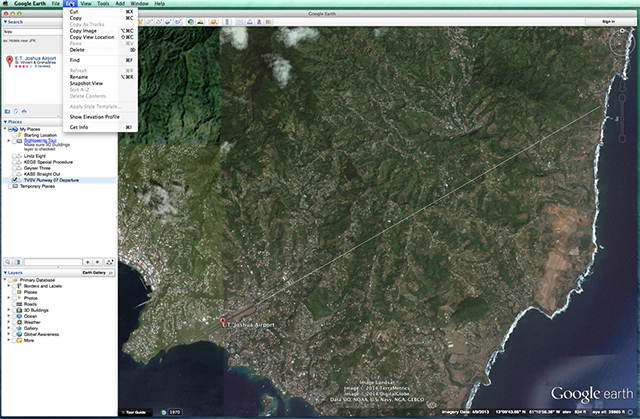
Task: Collapse the My Places tree node
Action: (x=5, y=129)
